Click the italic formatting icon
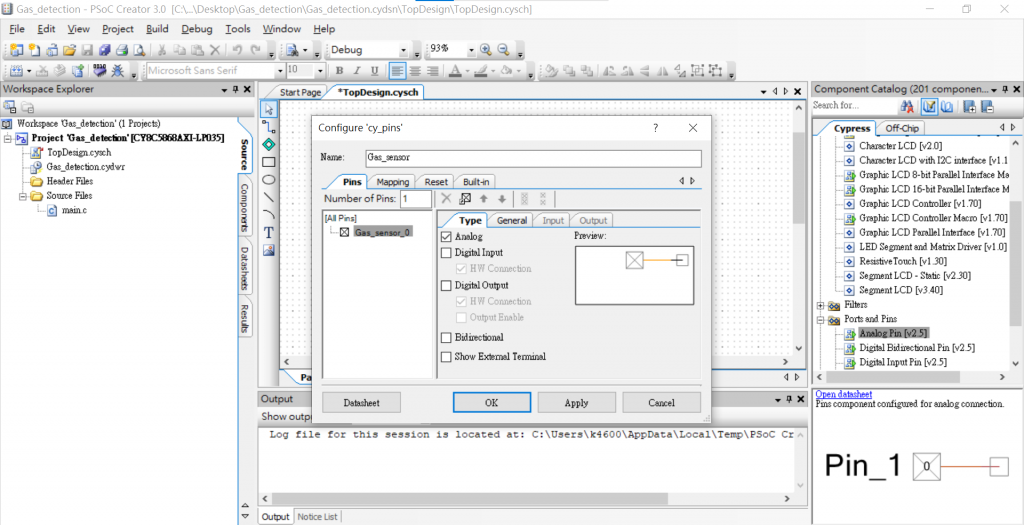Image resolution: width=1024 pixels, height=525 pixels. (357, 71)
